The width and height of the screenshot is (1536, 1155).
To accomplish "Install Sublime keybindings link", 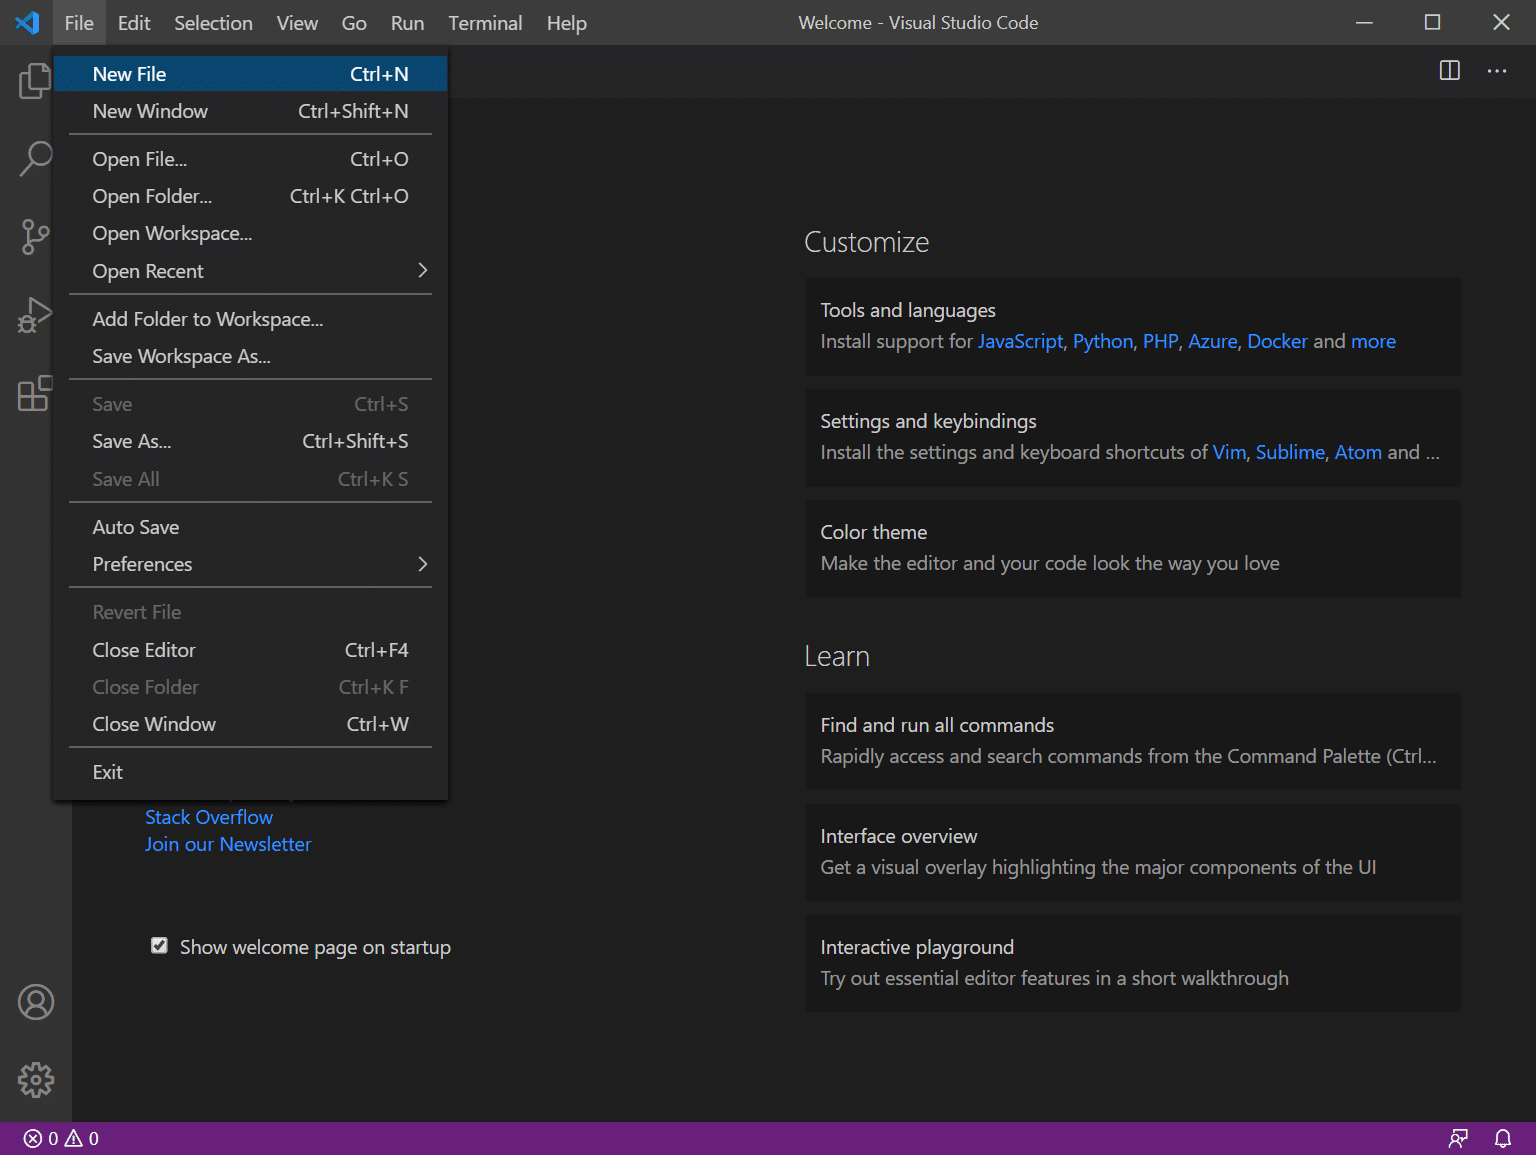I will 1290,452.
